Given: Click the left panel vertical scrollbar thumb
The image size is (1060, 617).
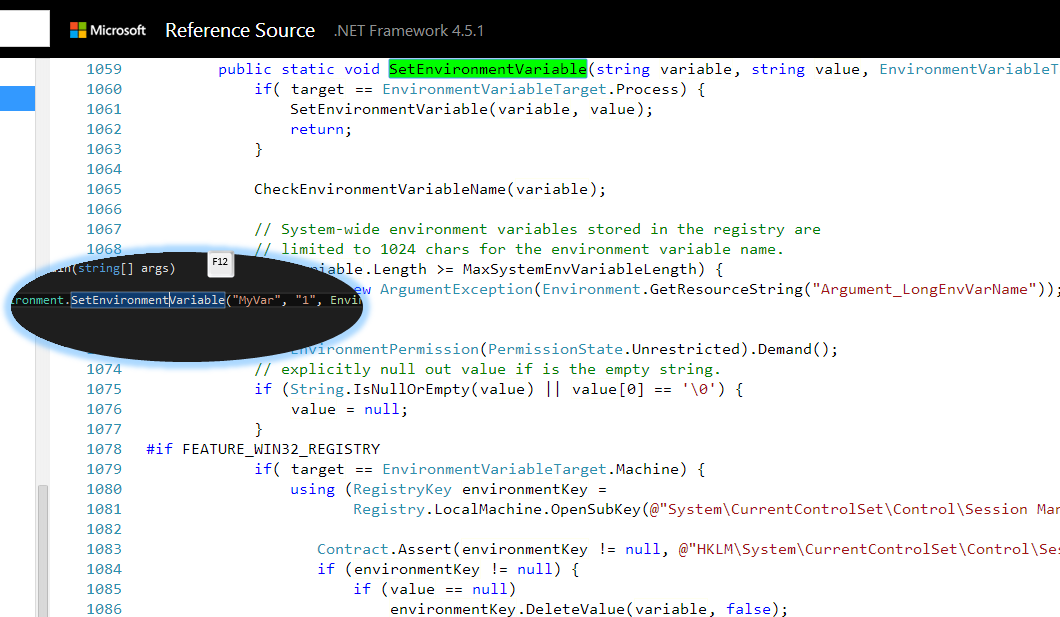Looking at the screenshot, I should pos(42,550).
